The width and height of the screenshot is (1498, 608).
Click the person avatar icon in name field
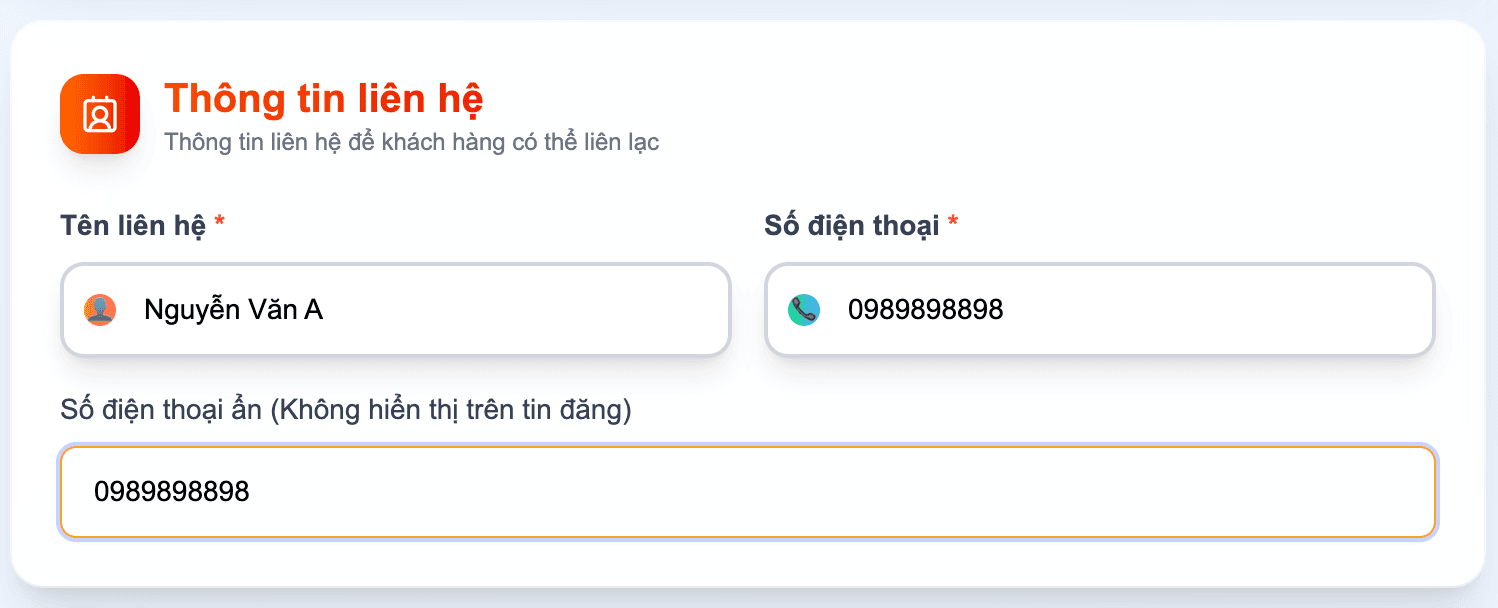(100, 310)
